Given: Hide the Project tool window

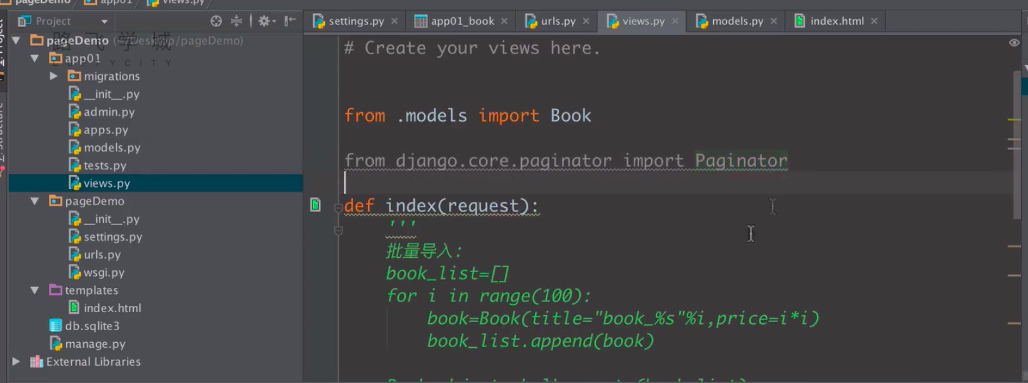Looking at the screenshot, I should (290, 21).
